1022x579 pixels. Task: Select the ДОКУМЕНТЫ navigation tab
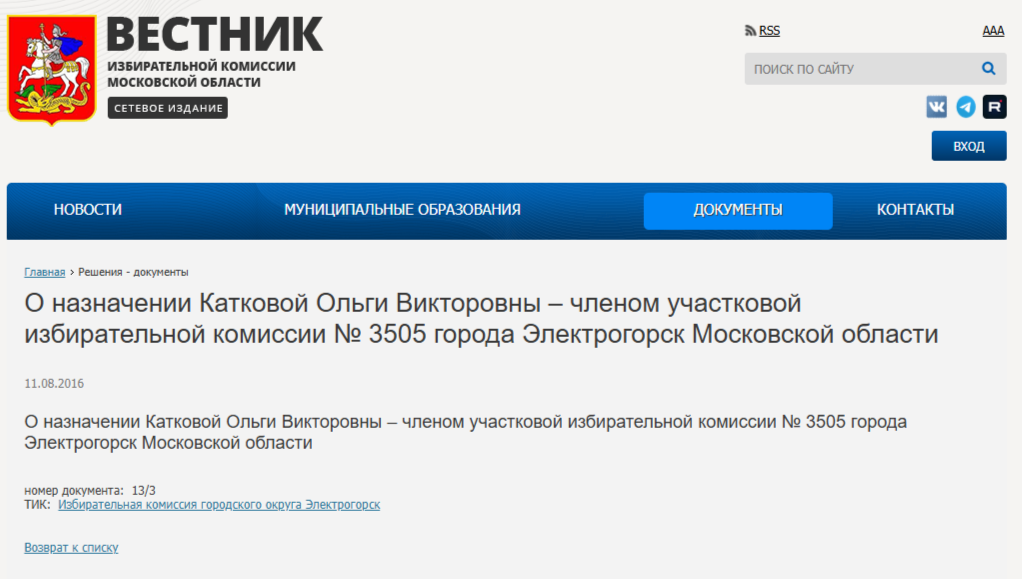[x=738, y=210]
